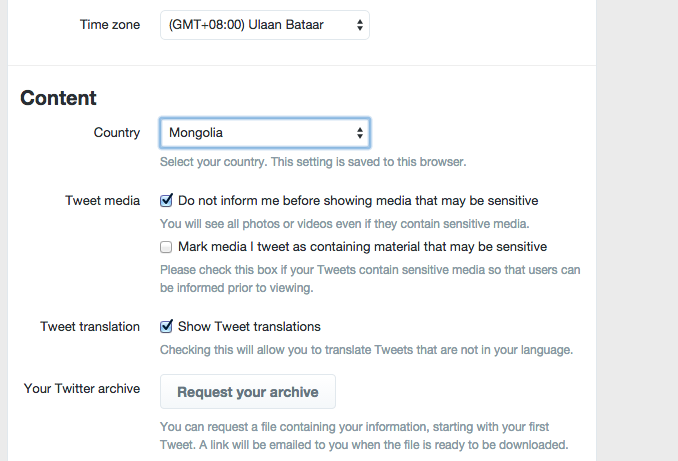678x461 pixels.
Task: Uncheck 'Do not inform me before showing media'
Action: tap(166, 200)
